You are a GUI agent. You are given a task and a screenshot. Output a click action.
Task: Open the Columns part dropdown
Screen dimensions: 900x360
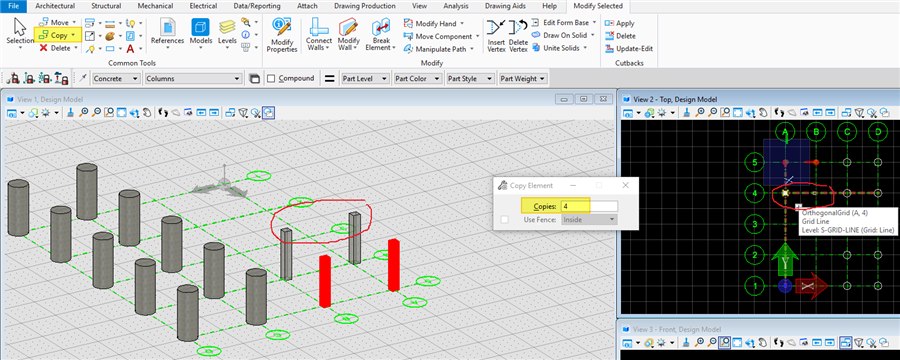tap(193, 79)
